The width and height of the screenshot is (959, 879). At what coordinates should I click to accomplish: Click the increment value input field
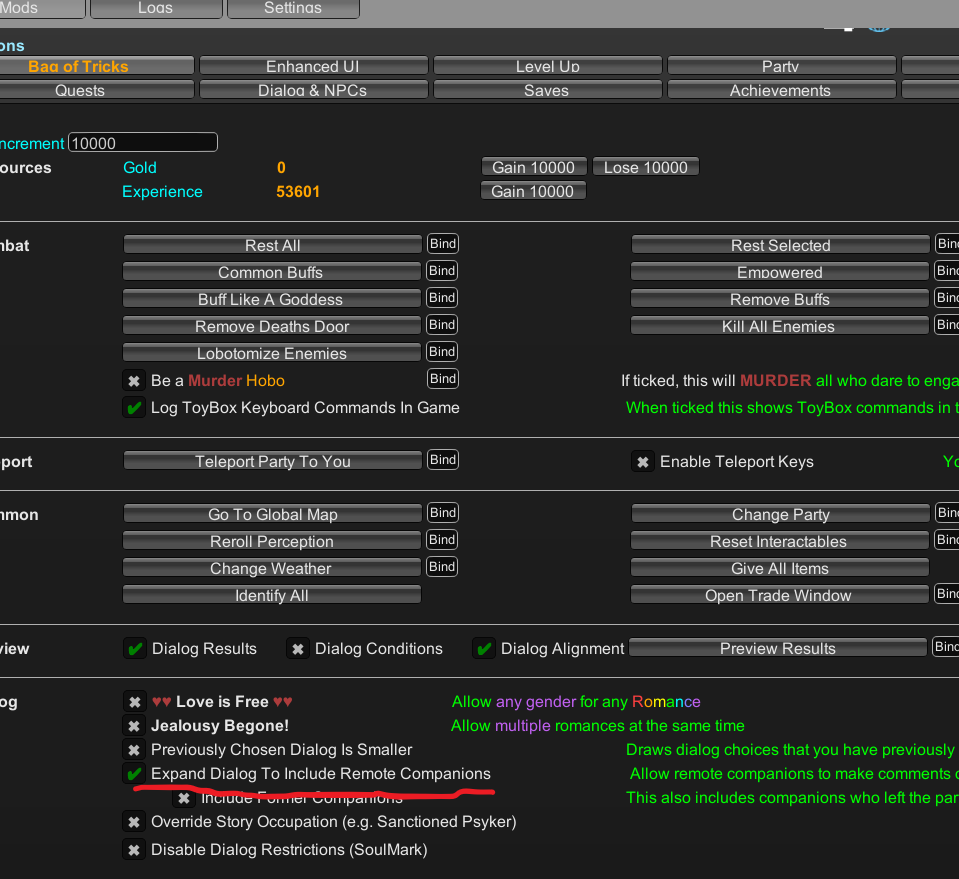143,143
